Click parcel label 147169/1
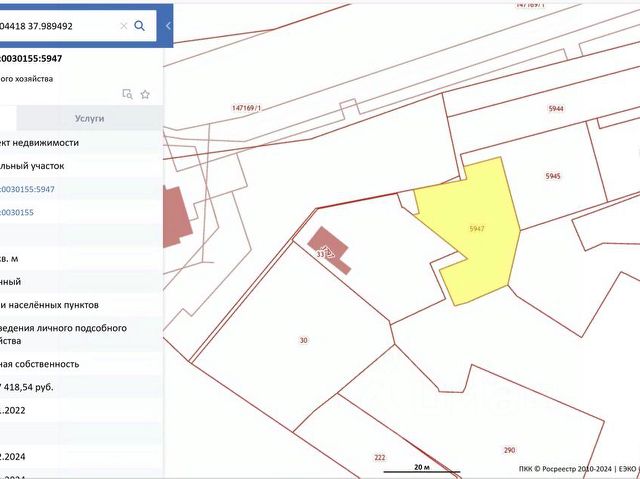This screenshot has width=640, height=479. pyautogui.click(x=246, y=108)
